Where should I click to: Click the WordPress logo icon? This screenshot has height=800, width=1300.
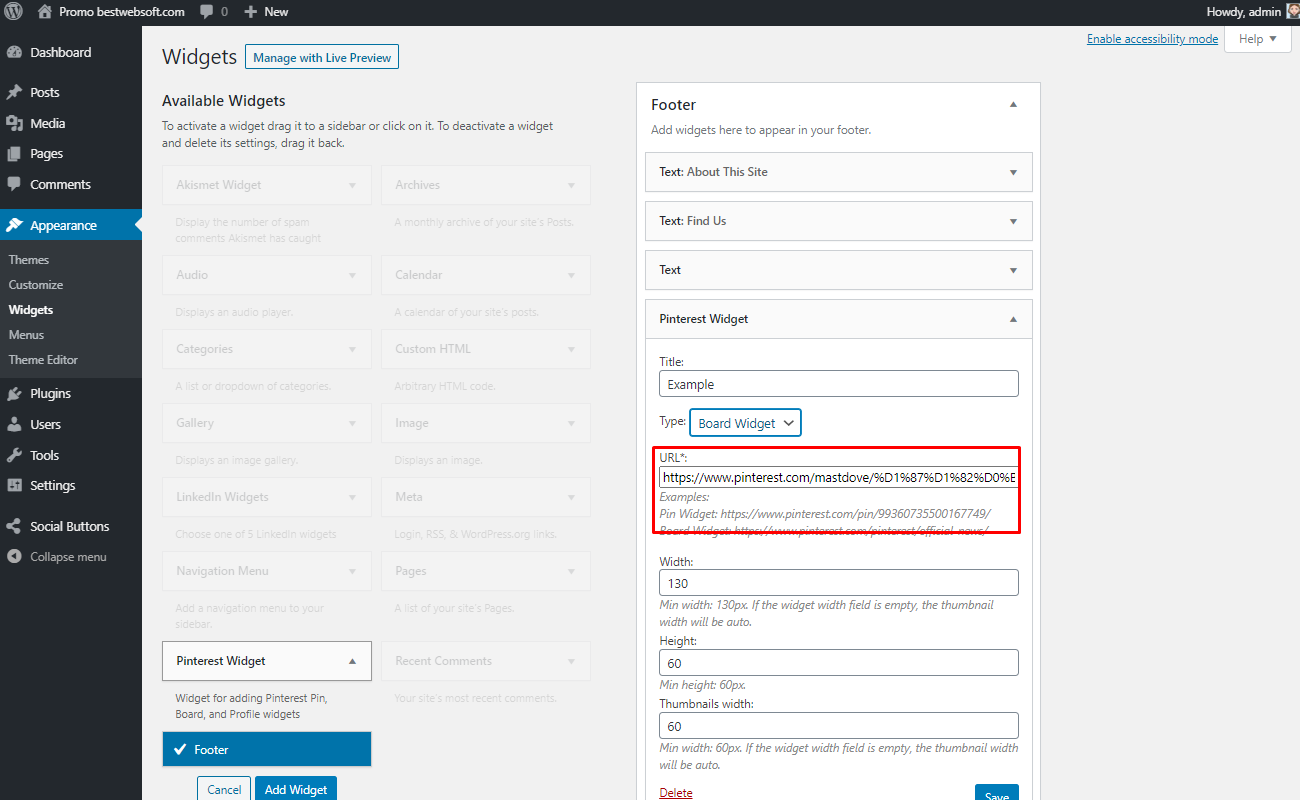coord(14,12)
